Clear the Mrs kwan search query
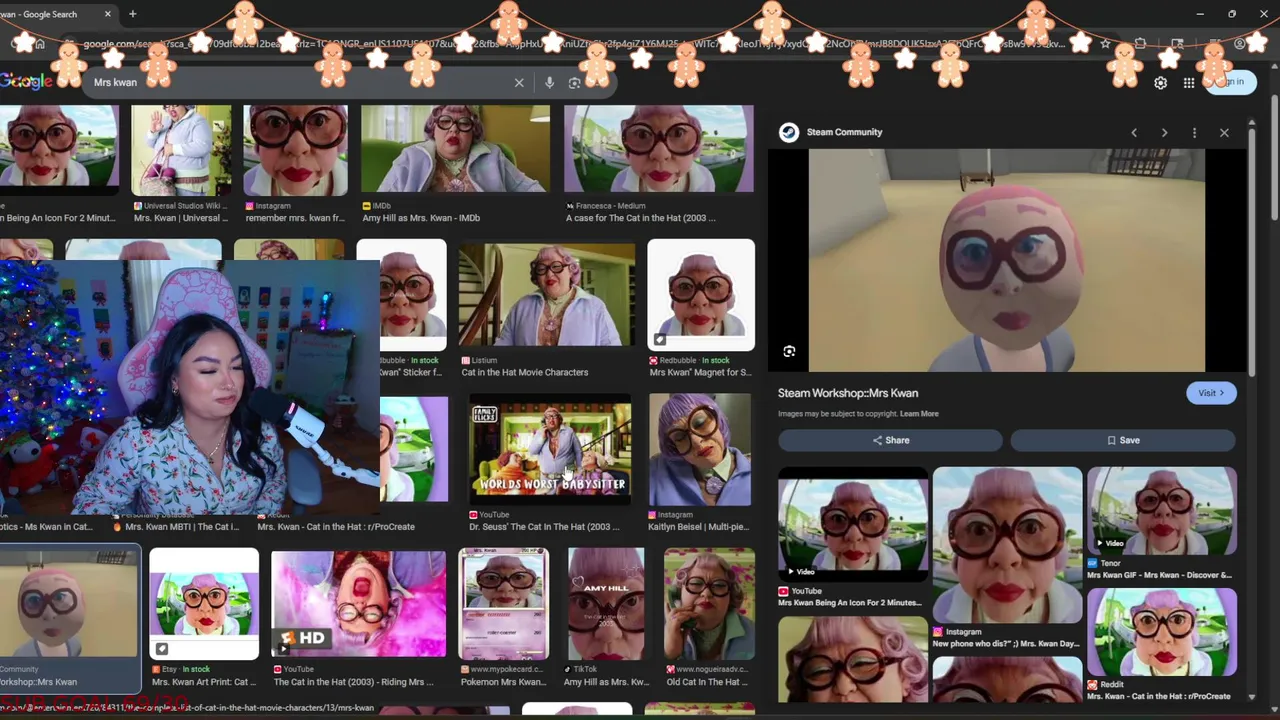1280x720 pixels. pyautogui.click(x=519, y=83)
